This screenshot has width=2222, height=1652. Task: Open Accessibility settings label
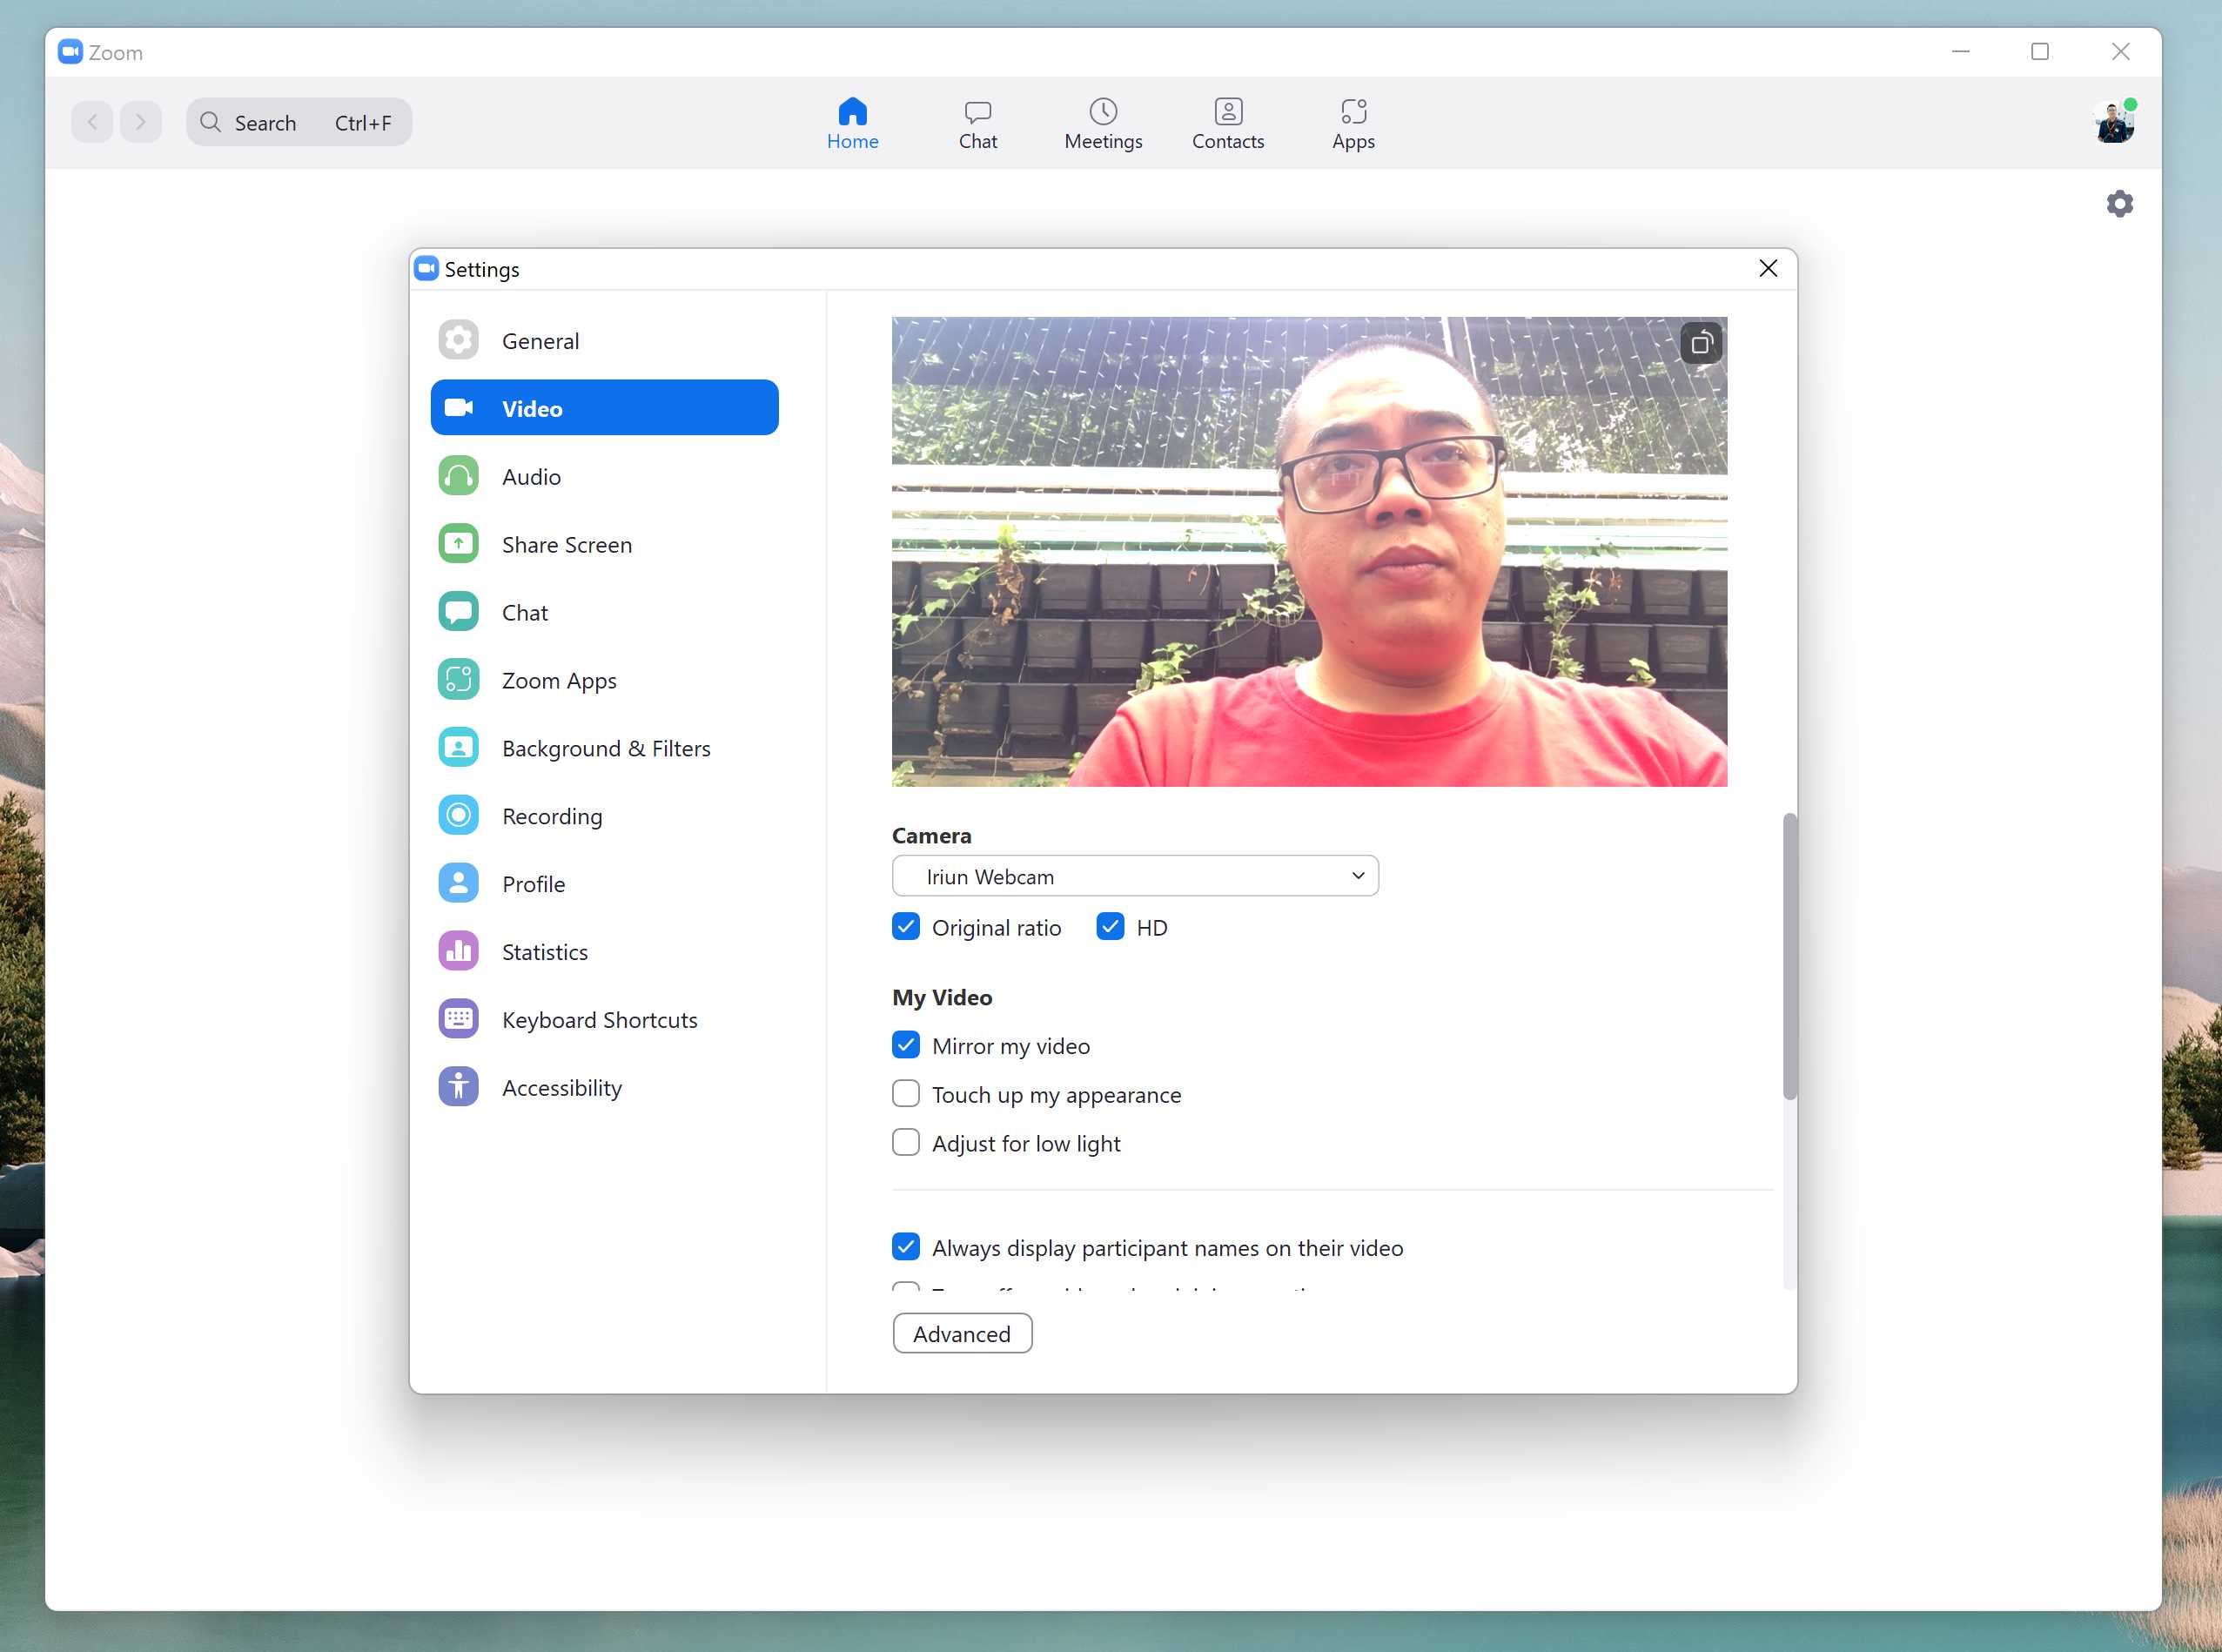click(562, 1088)
